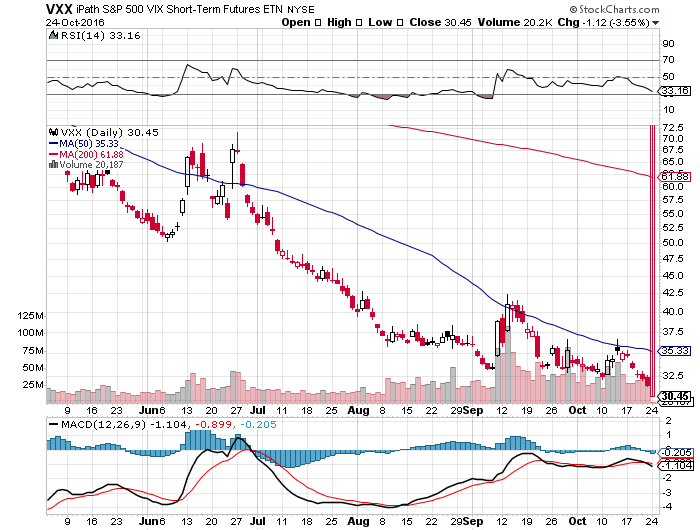Viewport: 700px width, 530px height.
Task: Click the red -0.899 MACD signal value
Action: [x=213, y=425]
